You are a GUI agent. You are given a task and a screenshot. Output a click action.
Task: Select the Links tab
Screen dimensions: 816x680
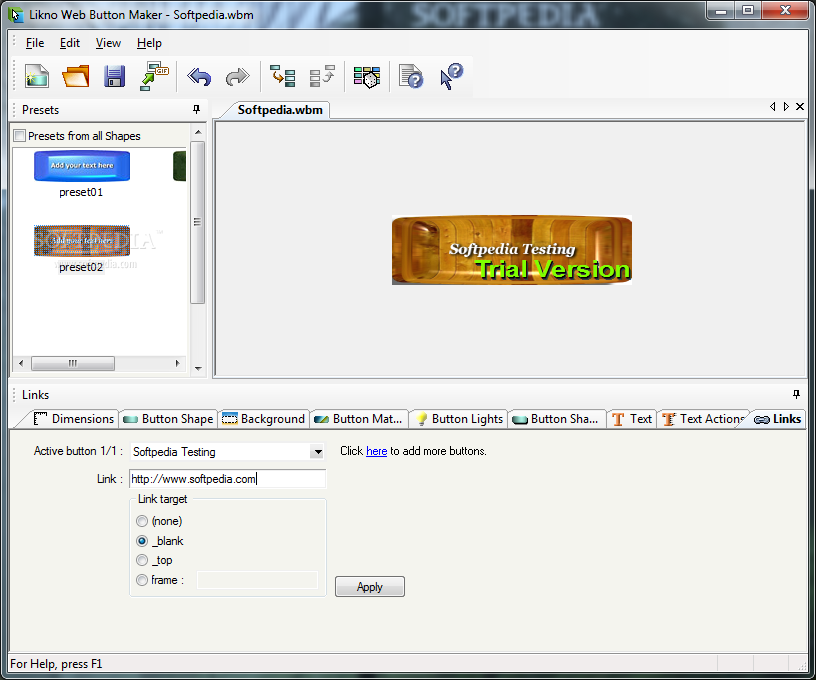[x=777, y=419]
